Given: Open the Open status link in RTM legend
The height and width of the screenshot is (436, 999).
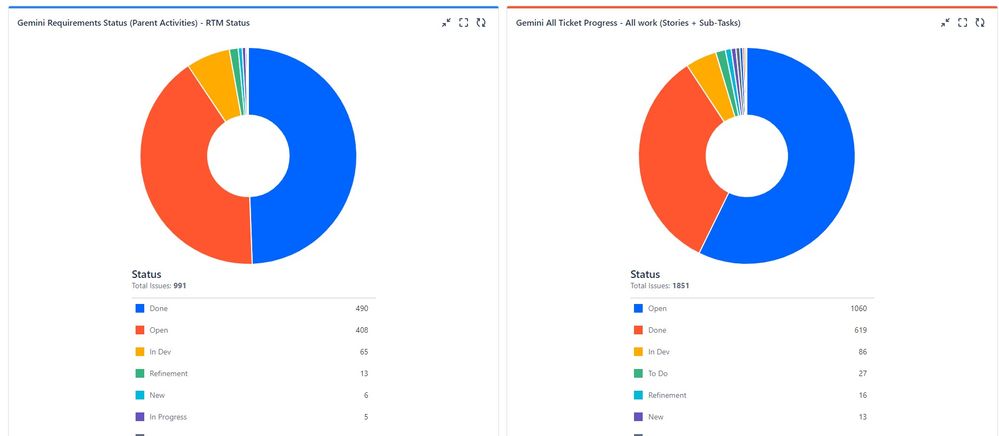Looking at the screenshot, I should coord(159,330).
